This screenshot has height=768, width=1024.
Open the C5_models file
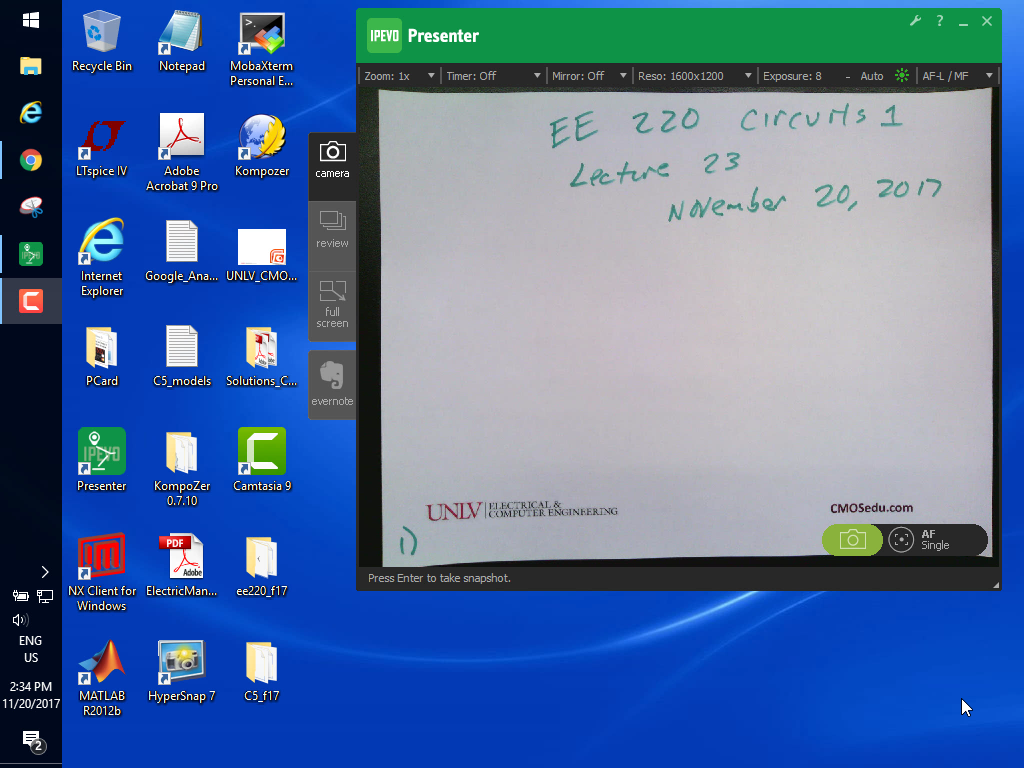click(182, 357)
